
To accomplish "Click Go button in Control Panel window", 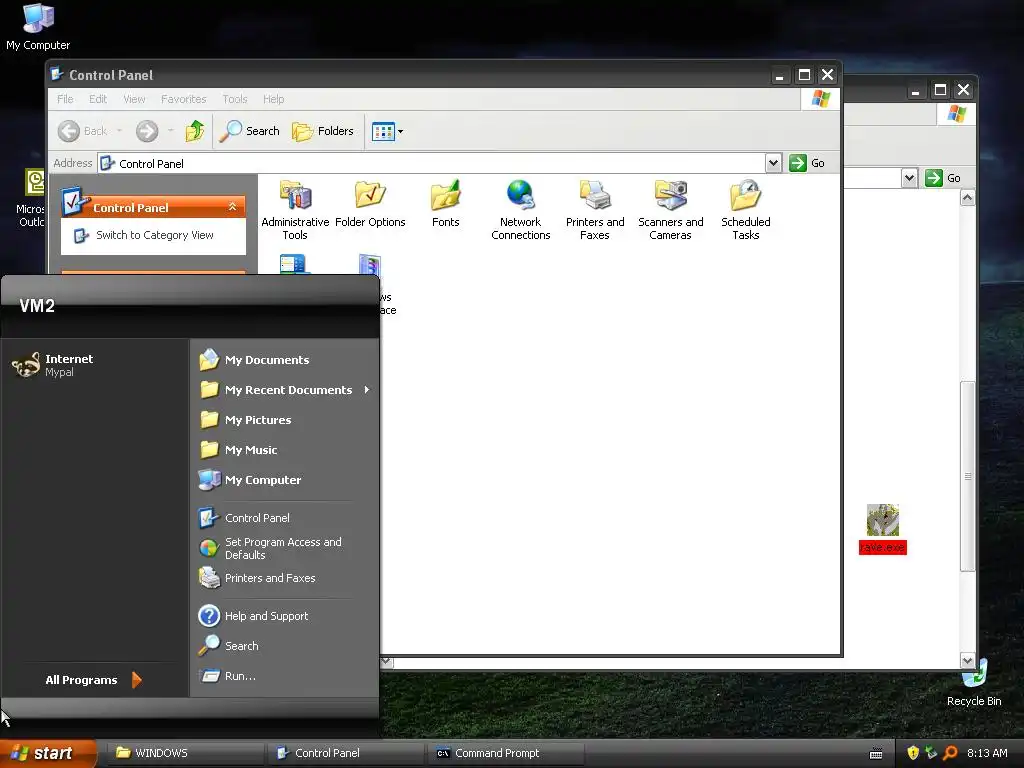I will click(807, 163).
